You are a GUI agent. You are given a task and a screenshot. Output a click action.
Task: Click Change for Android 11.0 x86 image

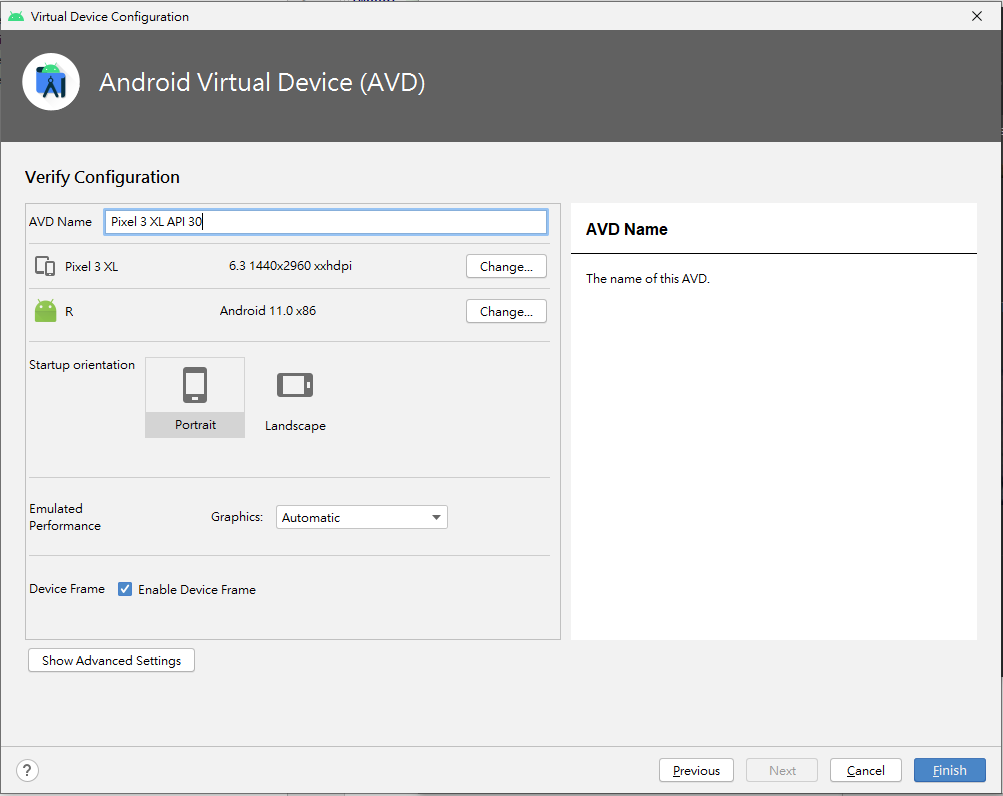pos(506,311)
